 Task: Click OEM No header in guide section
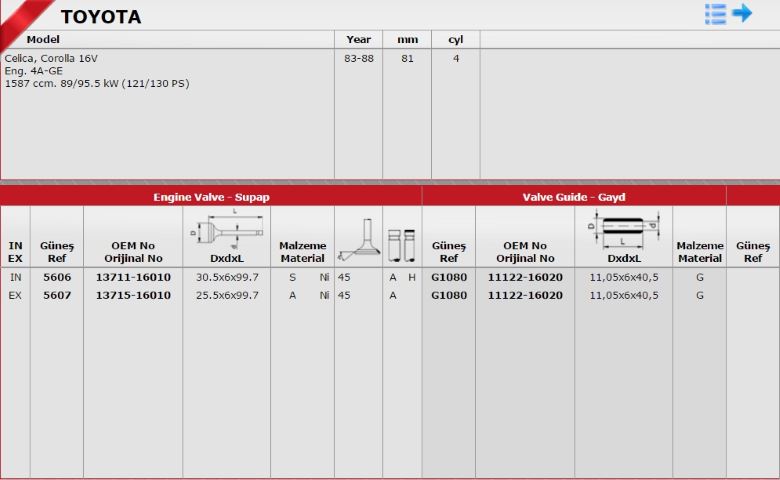525,252
